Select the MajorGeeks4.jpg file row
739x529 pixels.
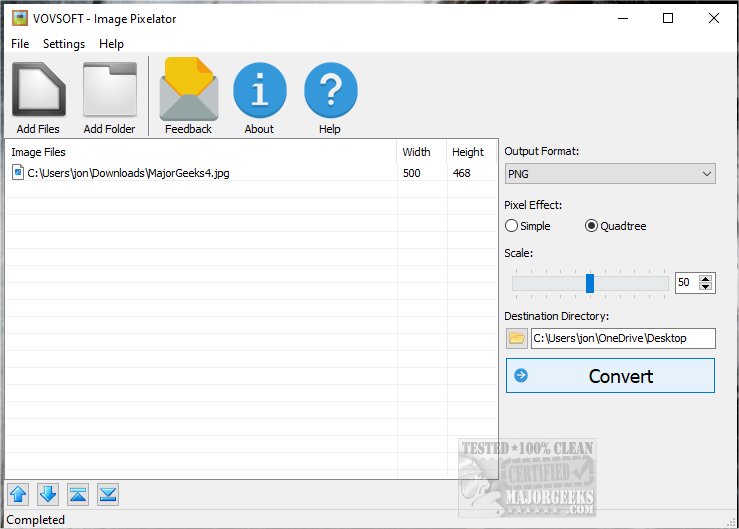(251, 173)
